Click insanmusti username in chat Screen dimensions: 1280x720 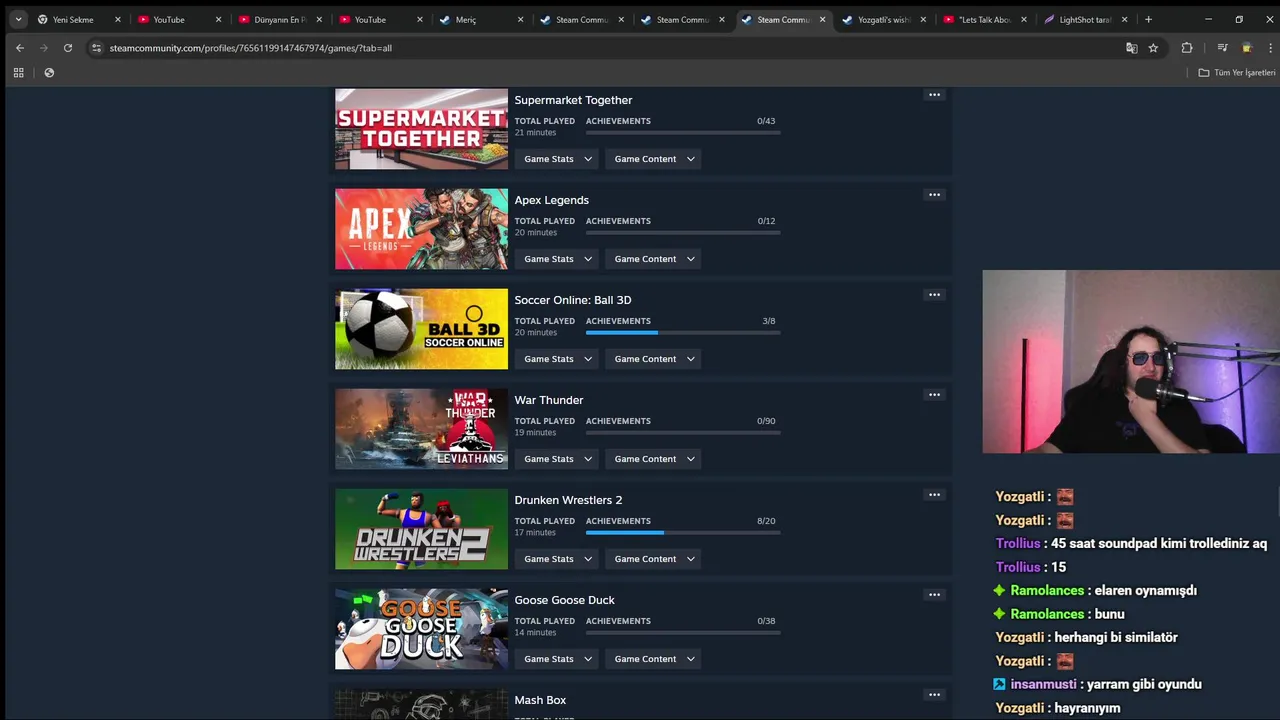(1042, 684)
